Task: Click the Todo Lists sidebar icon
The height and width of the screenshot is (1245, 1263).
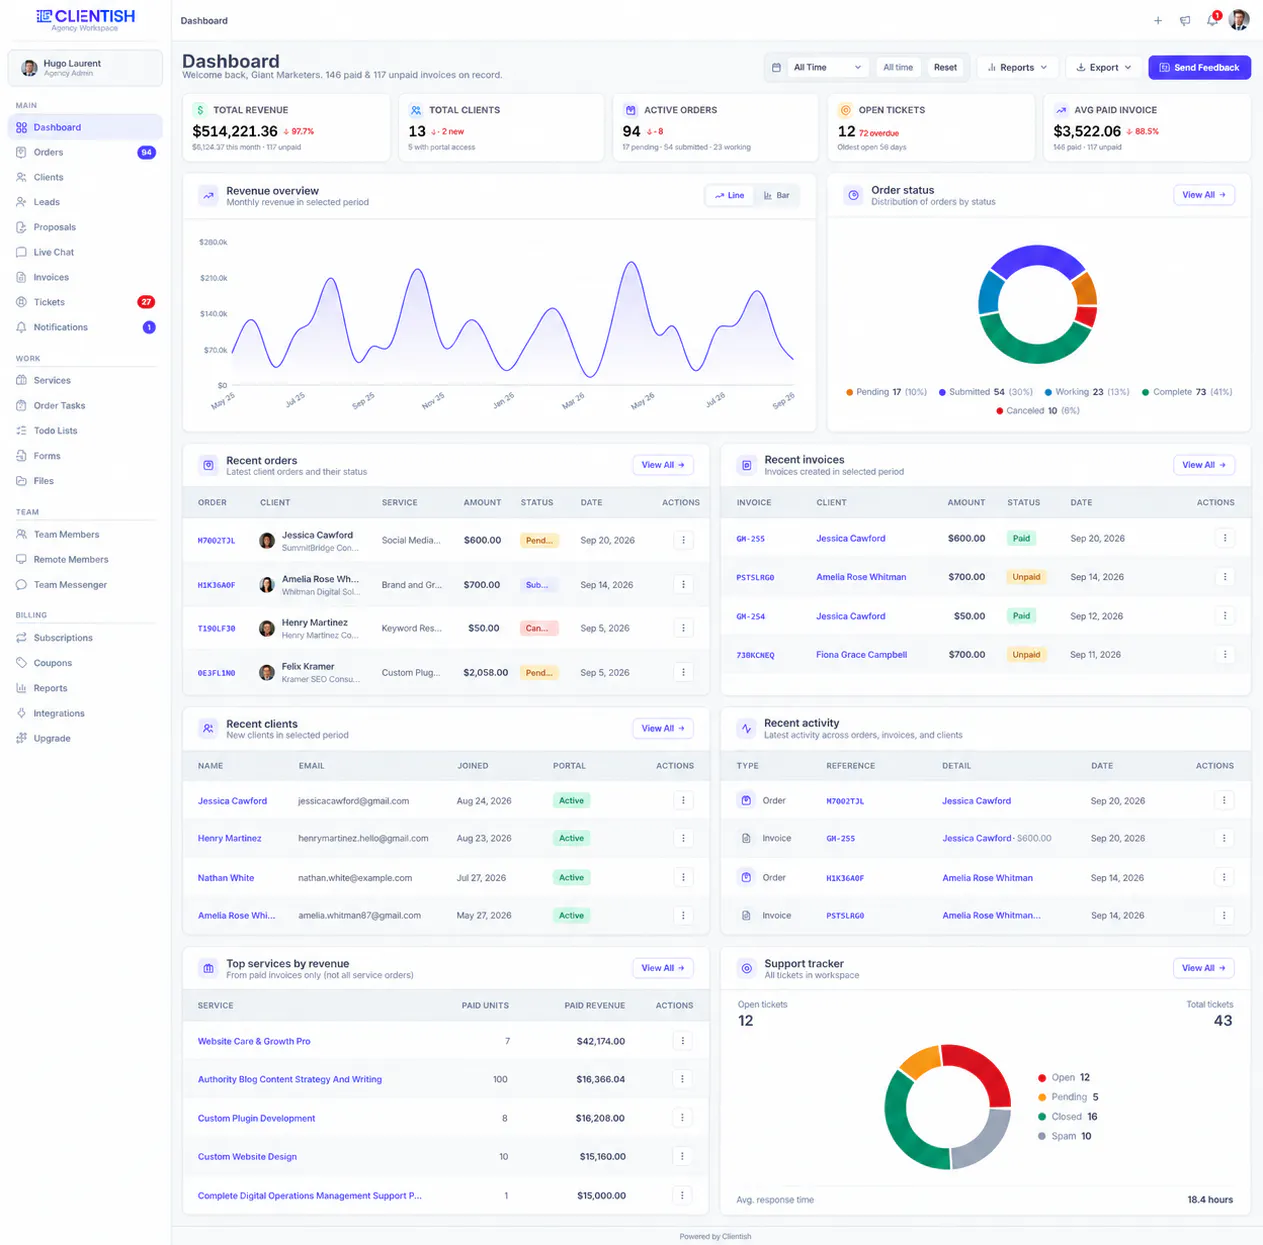Action: point(21,431)
